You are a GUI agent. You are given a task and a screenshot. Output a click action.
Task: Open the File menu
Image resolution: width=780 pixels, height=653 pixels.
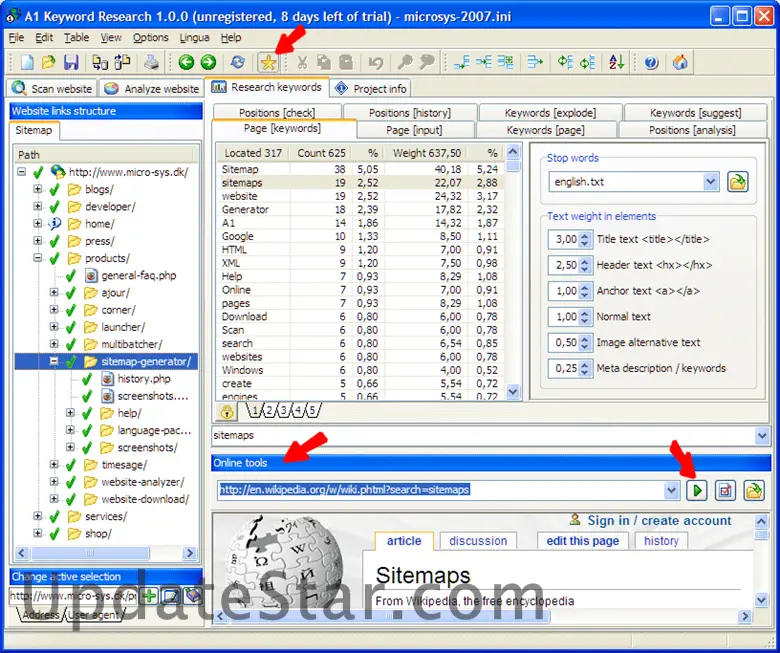pos(16,38)
